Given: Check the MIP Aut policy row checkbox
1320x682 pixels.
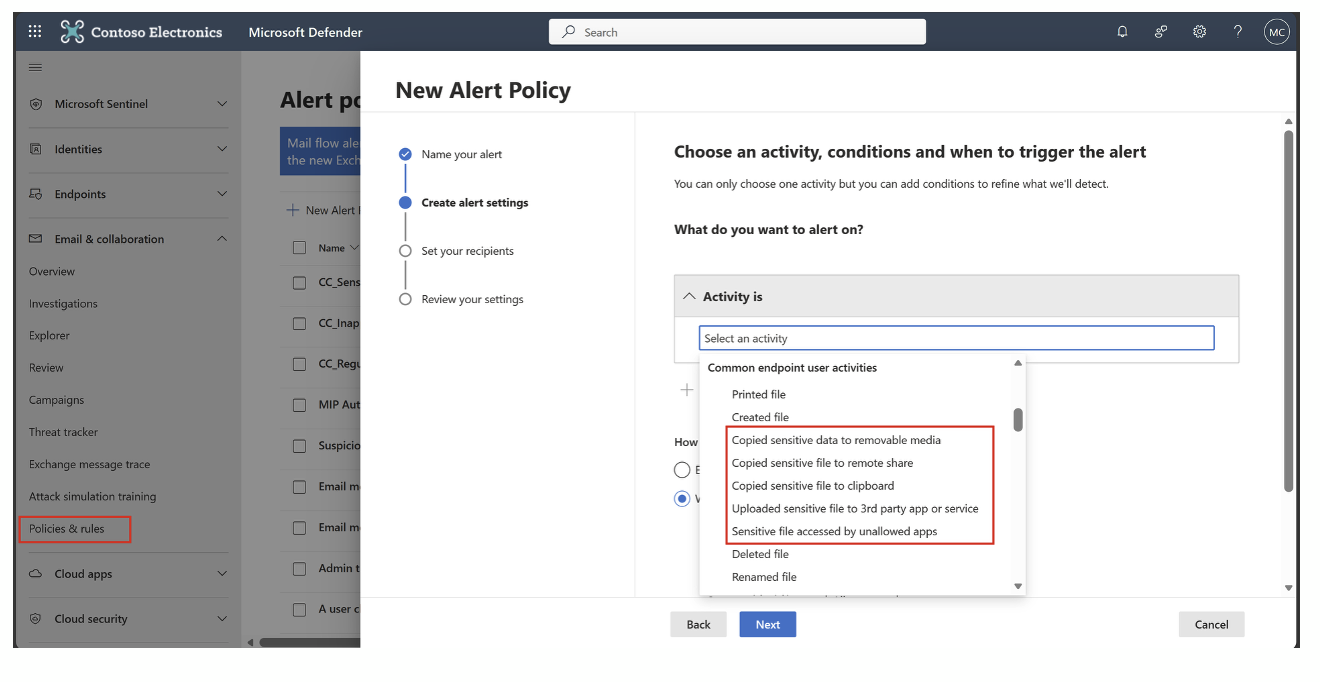Looking at the screenshot, I should coord(299,405).
